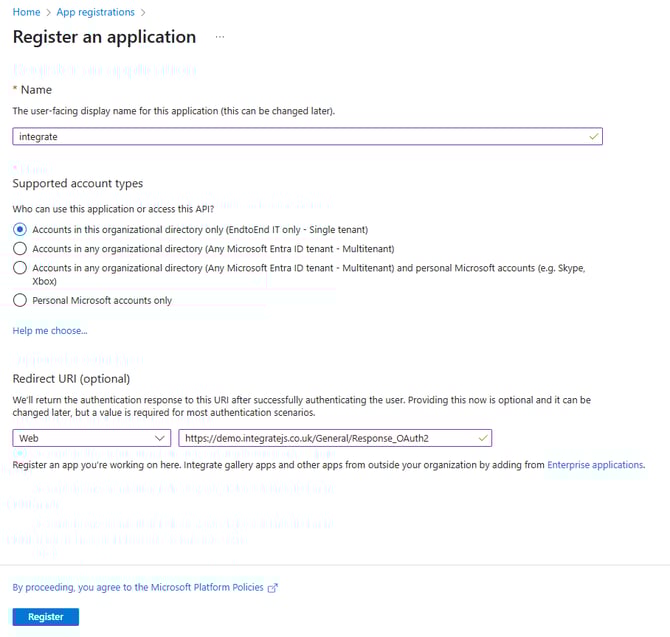Open the Web platform type dropdown

(92, 438)
